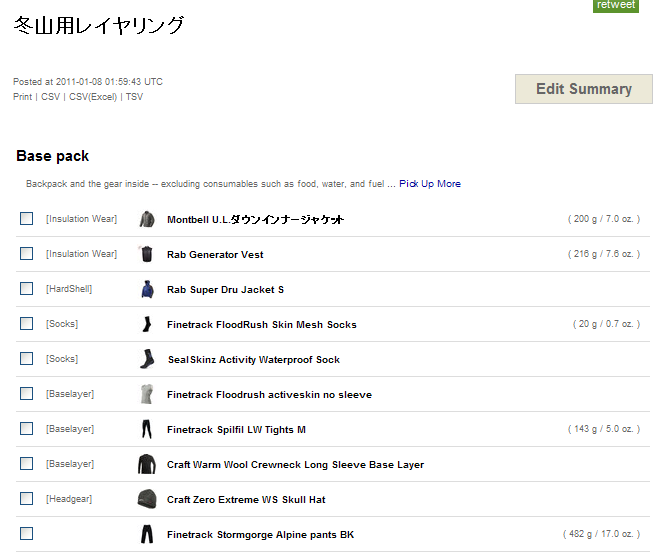The height and width of the screenshot is (559, 657).
Task: Click the Craft Warm Wool Crewneck icon
Action: (147, 464)
